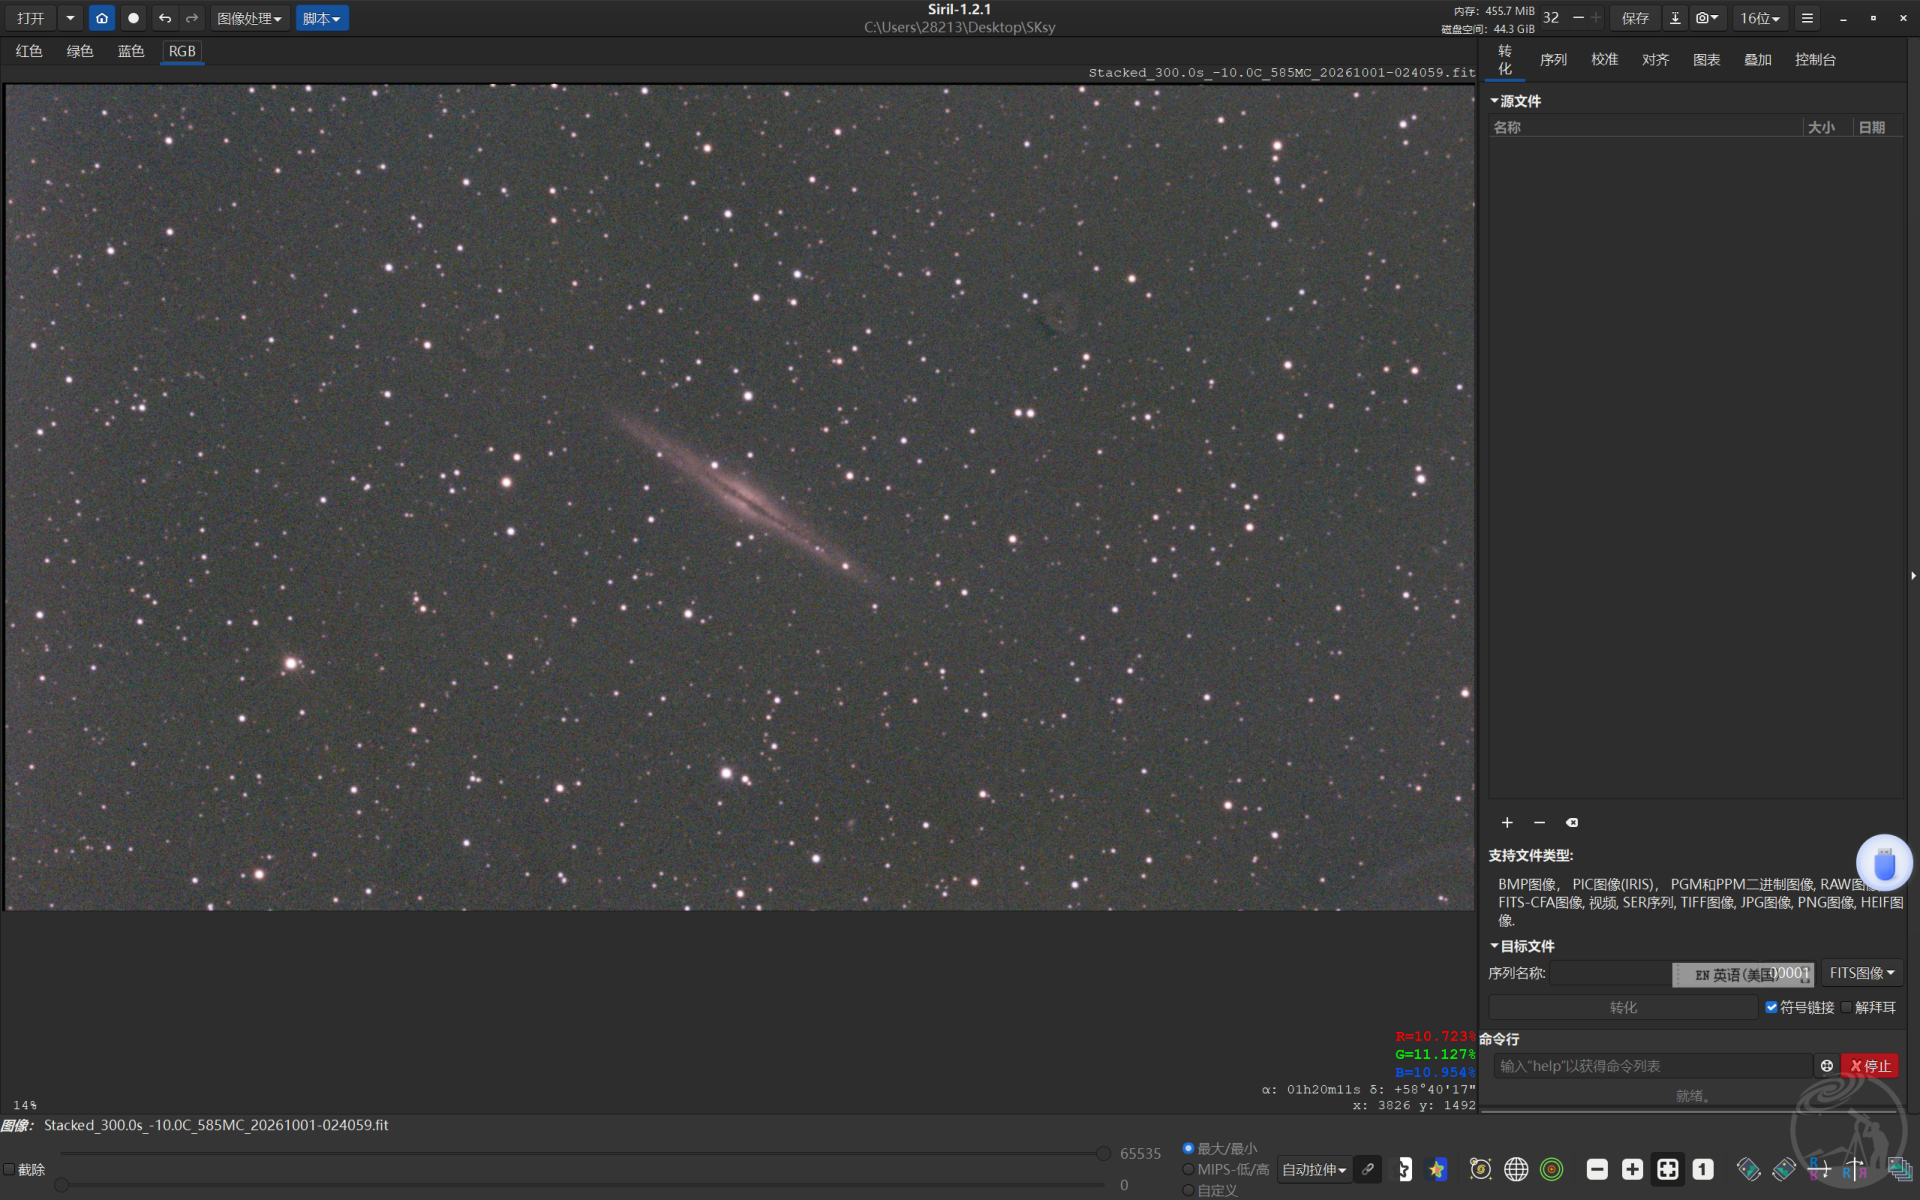Uncheck the 符号链接 checkbox
Viewport: 1920px width, 1200px height.
[x=1771, y=1007]
